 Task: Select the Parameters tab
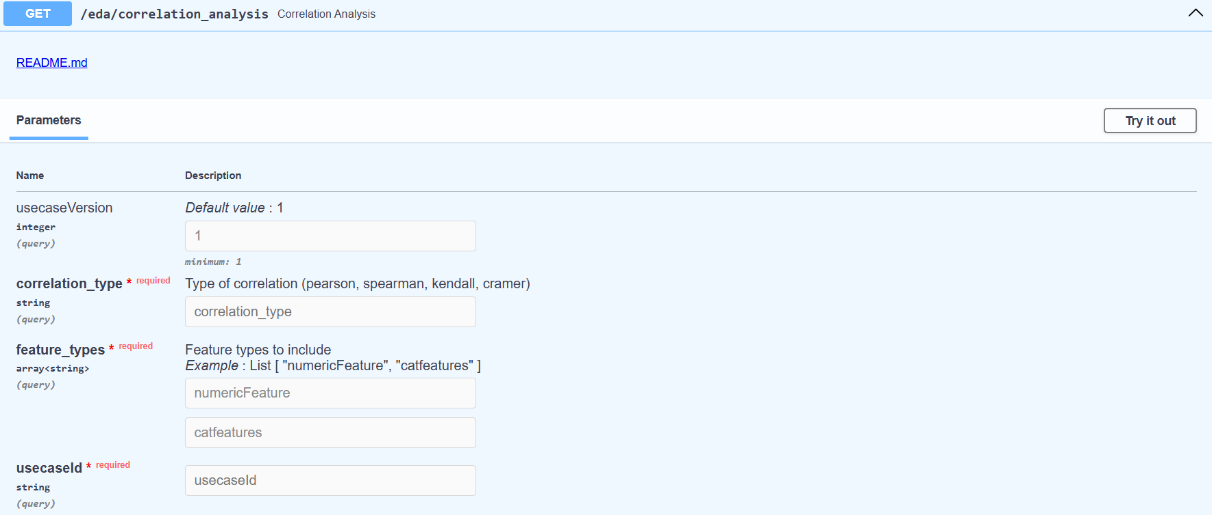click(x=49, y=120)
